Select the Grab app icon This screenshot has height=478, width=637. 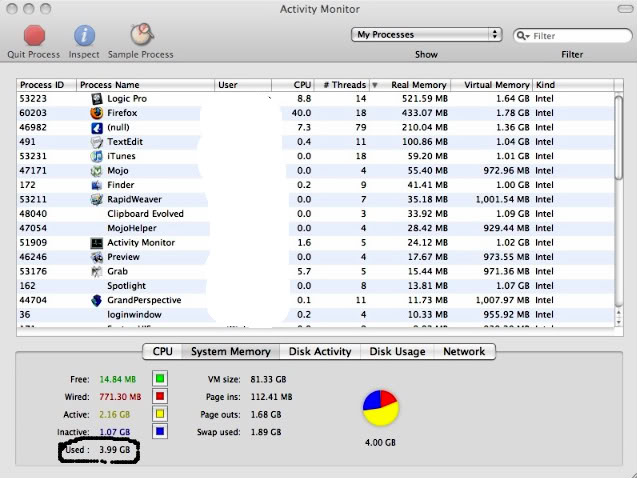click(97, 272)
